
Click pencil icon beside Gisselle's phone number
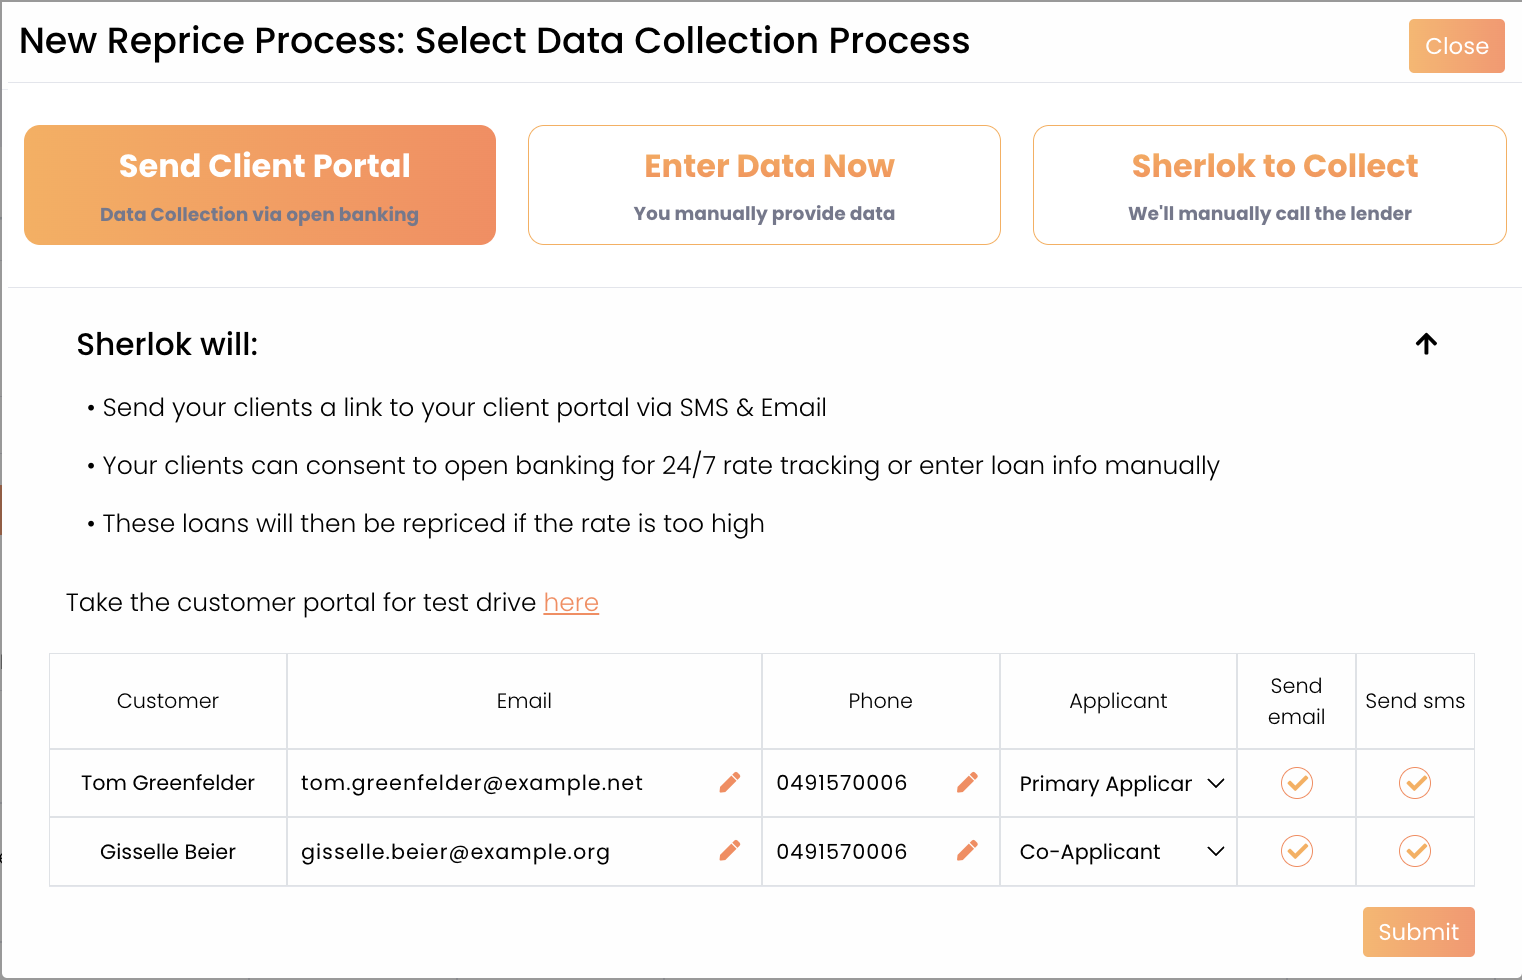click(x=967, y=851)
